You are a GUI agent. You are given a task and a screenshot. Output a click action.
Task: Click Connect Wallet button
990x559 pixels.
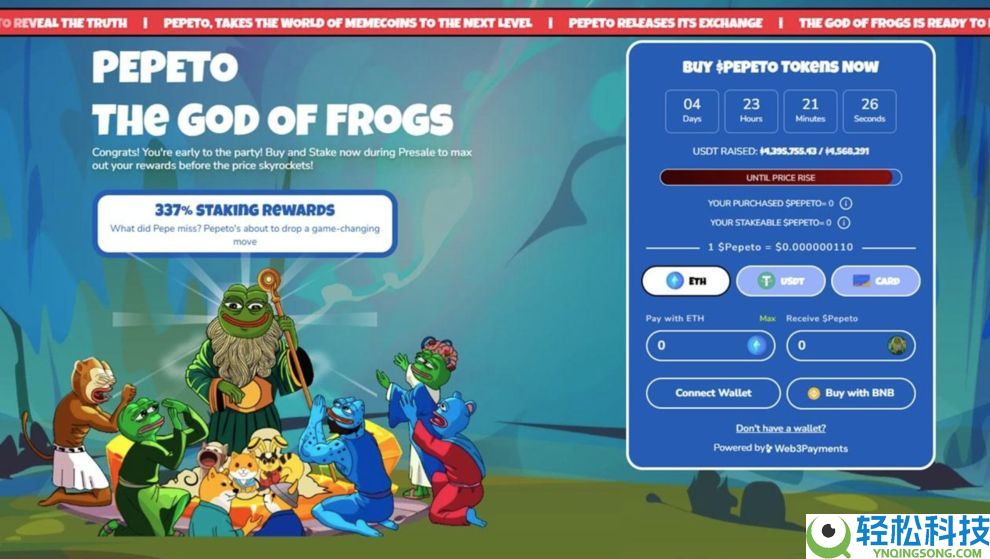(x=713, y=393)
